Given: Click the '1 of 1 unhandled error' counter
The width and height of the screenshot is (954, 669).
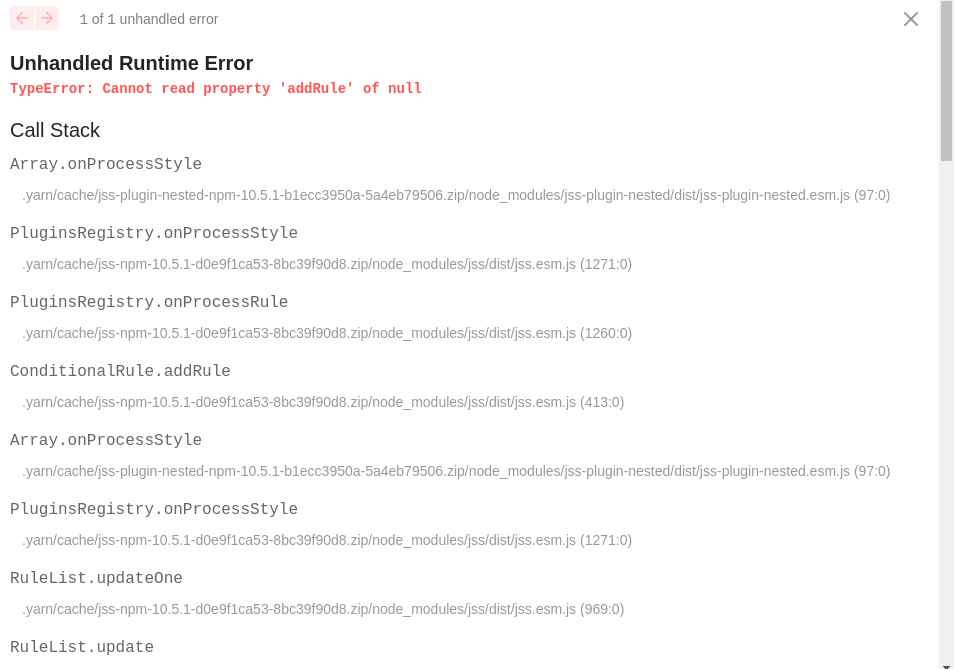Looking at the screenshot, I should [x=149, y=19].
